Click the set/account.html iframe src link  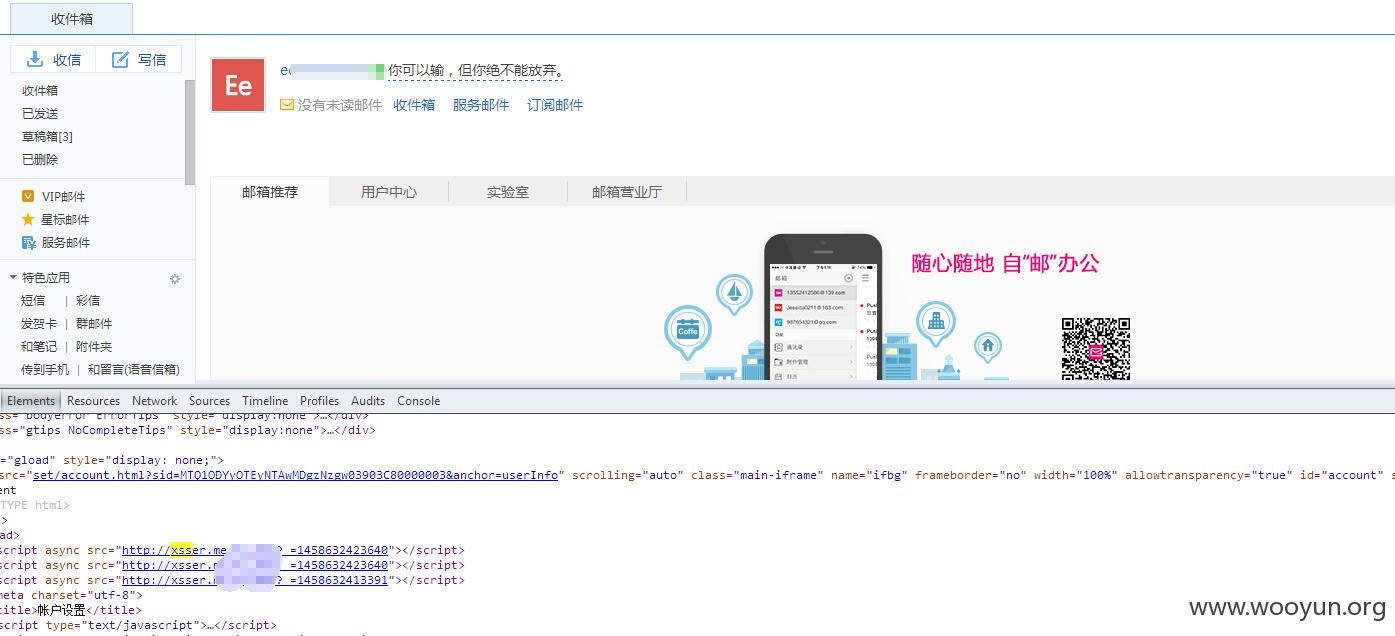tap(295, 475)
